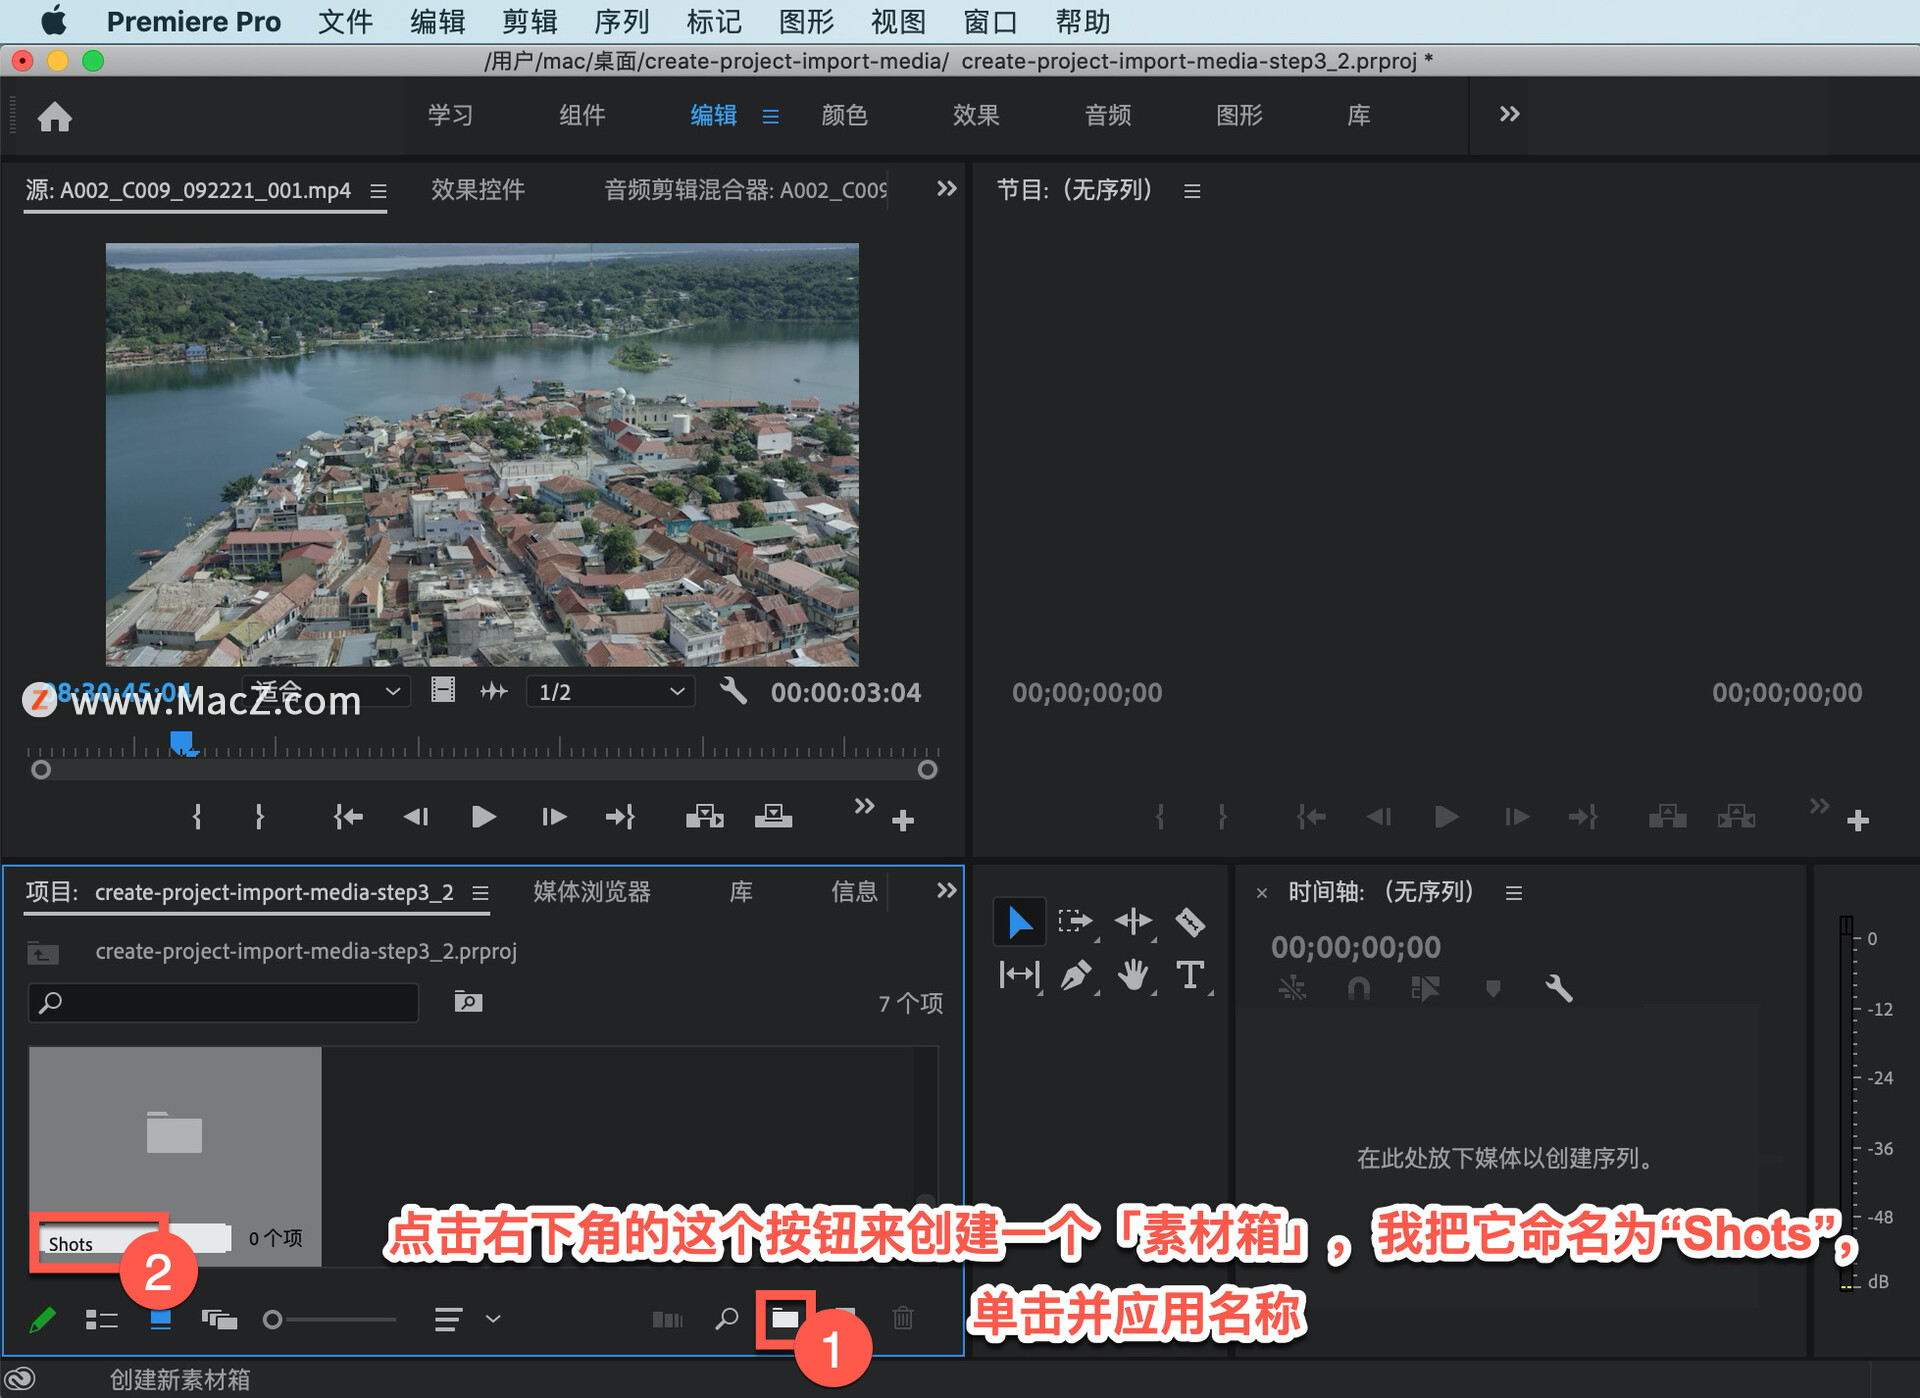Toggle Linked Selection in Timeline
This screenshot has width=1920, height=1398.
1425,989
